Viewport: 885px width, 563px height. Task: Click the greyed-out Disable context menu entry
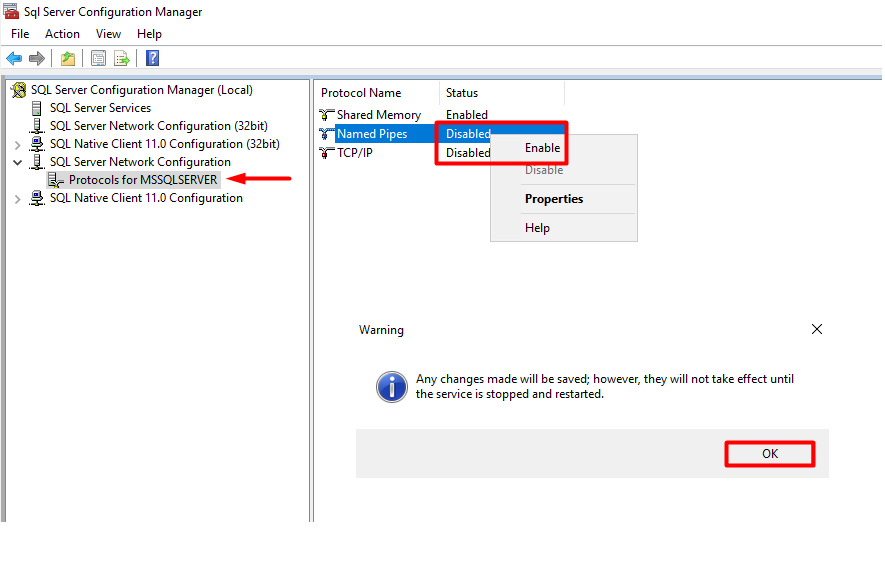coord(544,170)
